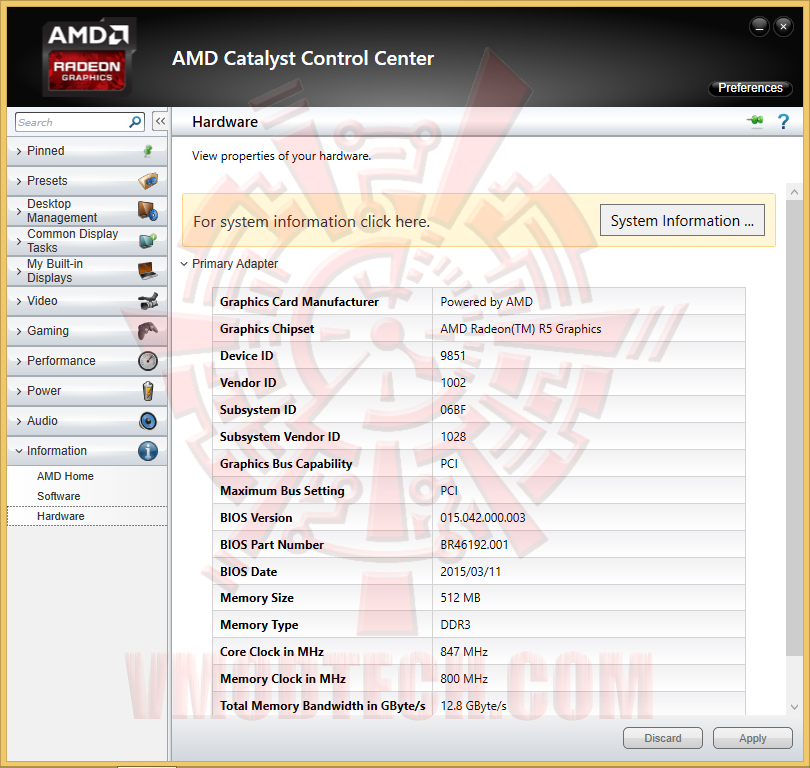Click the Video camera icon

(x=148, y=301)
